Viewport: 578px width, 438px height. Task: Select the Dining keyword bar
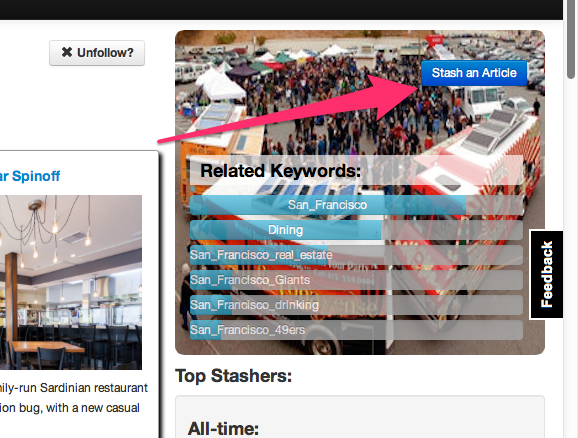[x=356, y=230]
